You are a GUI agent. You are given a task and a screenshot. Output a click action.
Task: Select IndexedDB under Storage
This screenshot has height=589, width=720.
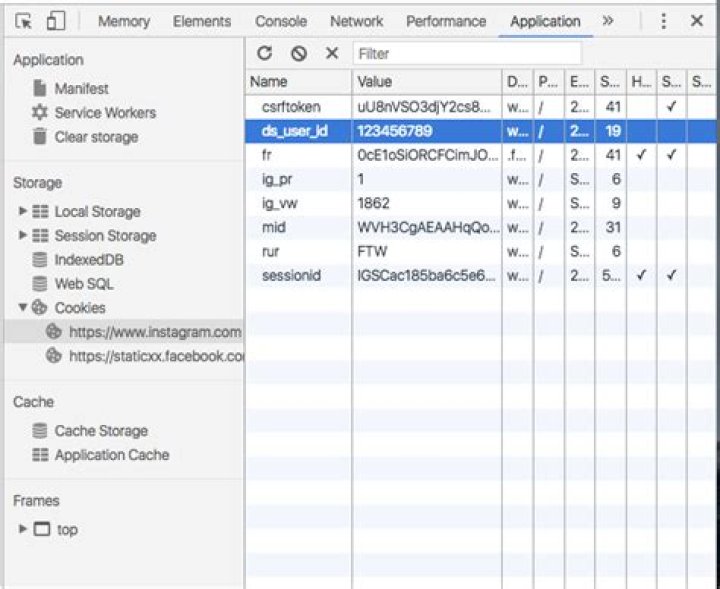coord(89,260)
